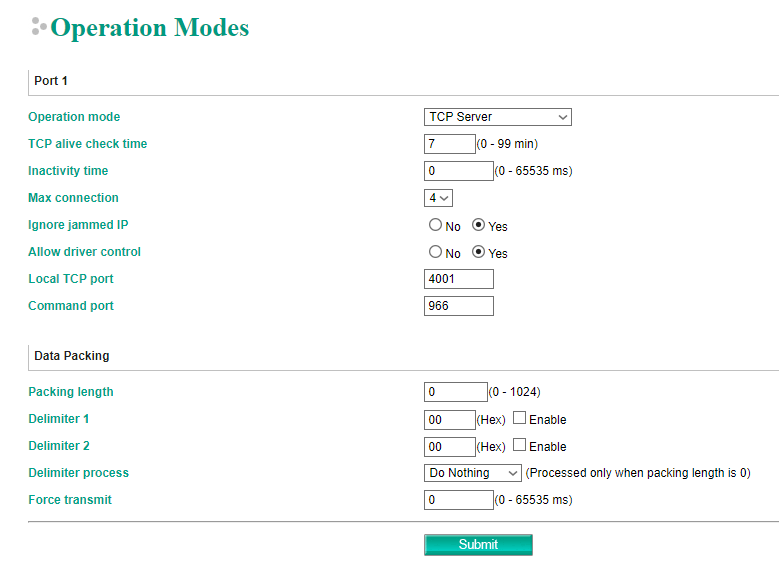
Task: Focus the Inactivity time input field
Action: tap(458, 171)
